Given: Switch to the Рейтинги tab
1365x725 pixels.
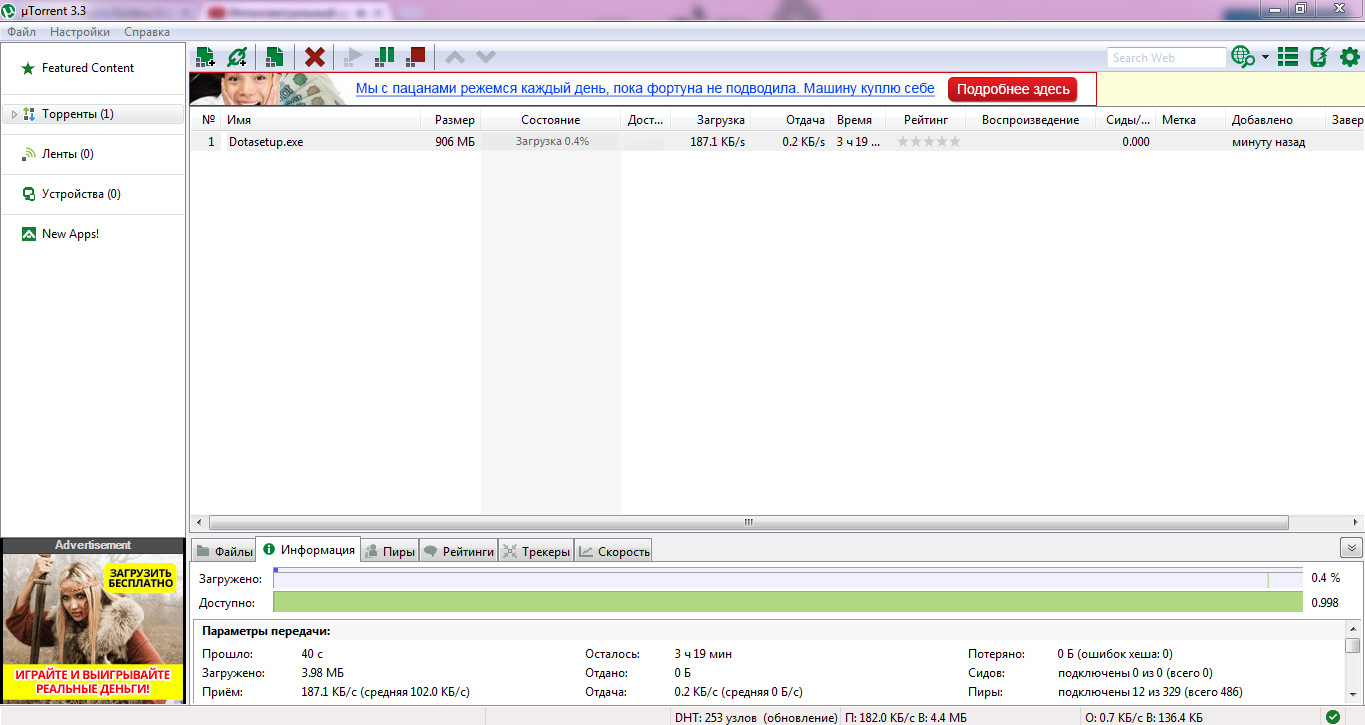Looking at the screenshot, I should (458, 551).
